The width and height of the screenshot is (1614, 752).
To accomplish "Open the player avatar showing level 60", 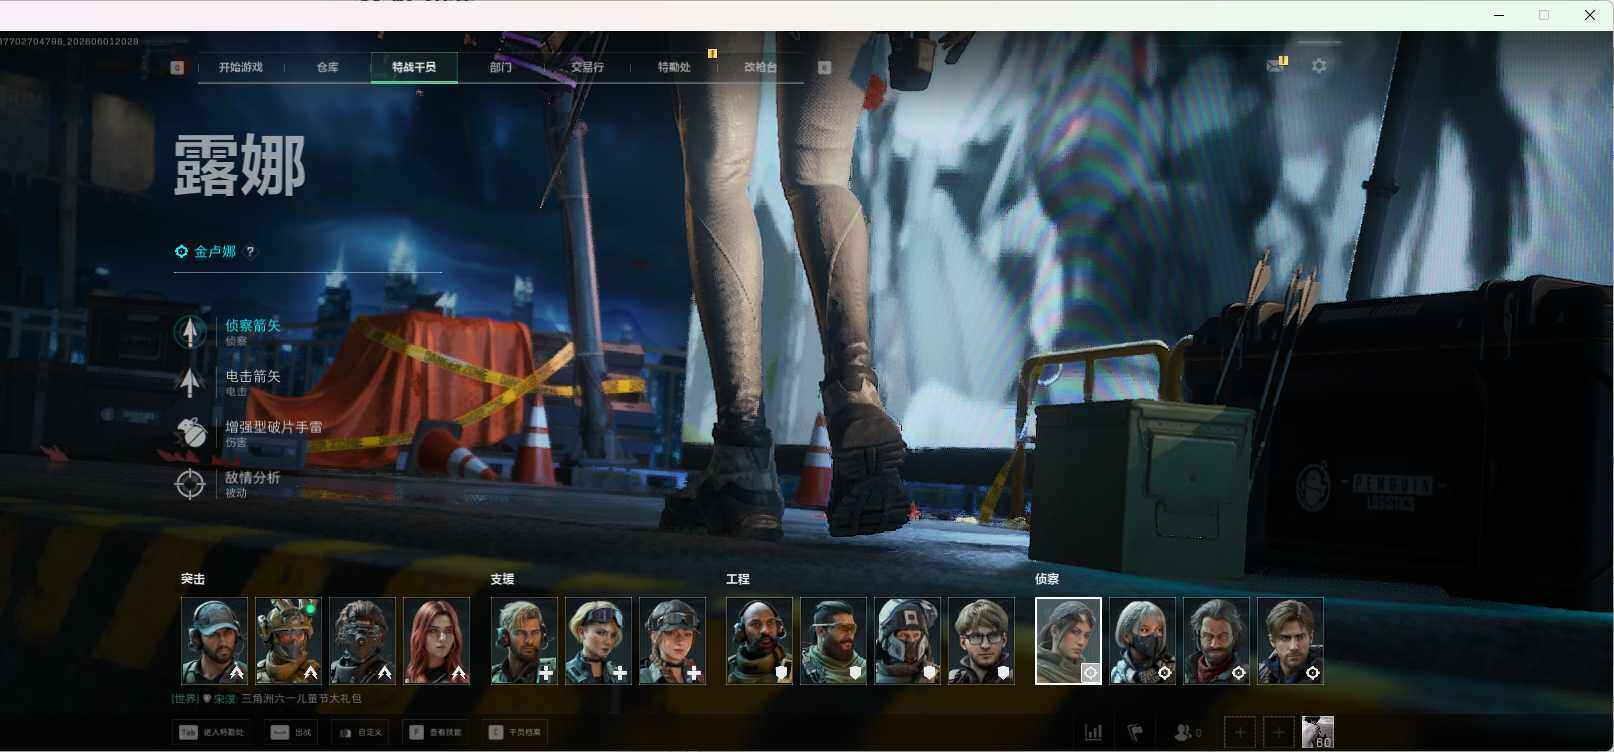I will (x=1317, y=733).
